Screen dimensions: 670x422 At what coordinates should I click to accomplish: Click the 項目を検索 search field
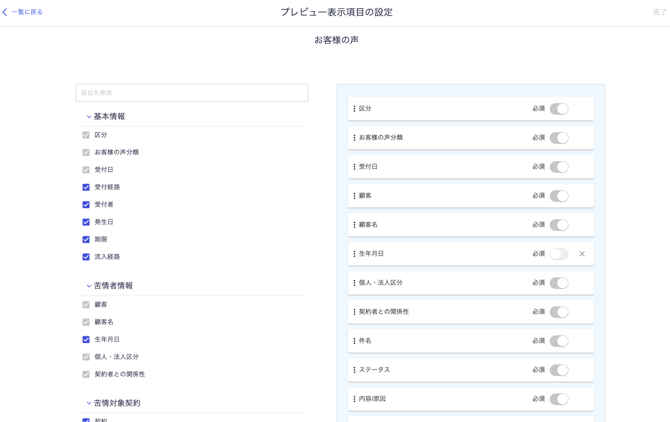[192, 93]
